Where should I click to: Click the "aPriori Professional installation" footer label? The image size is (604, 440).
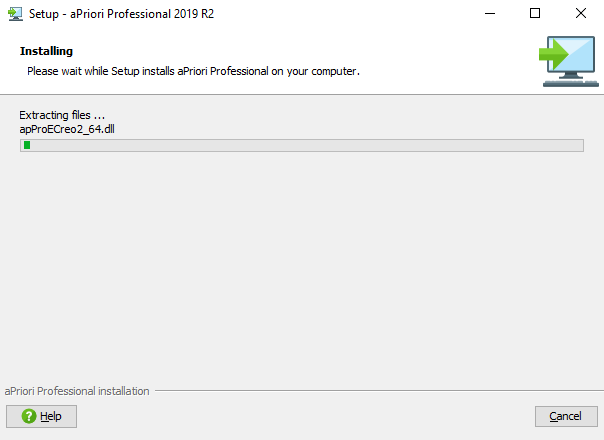[77, 391]
